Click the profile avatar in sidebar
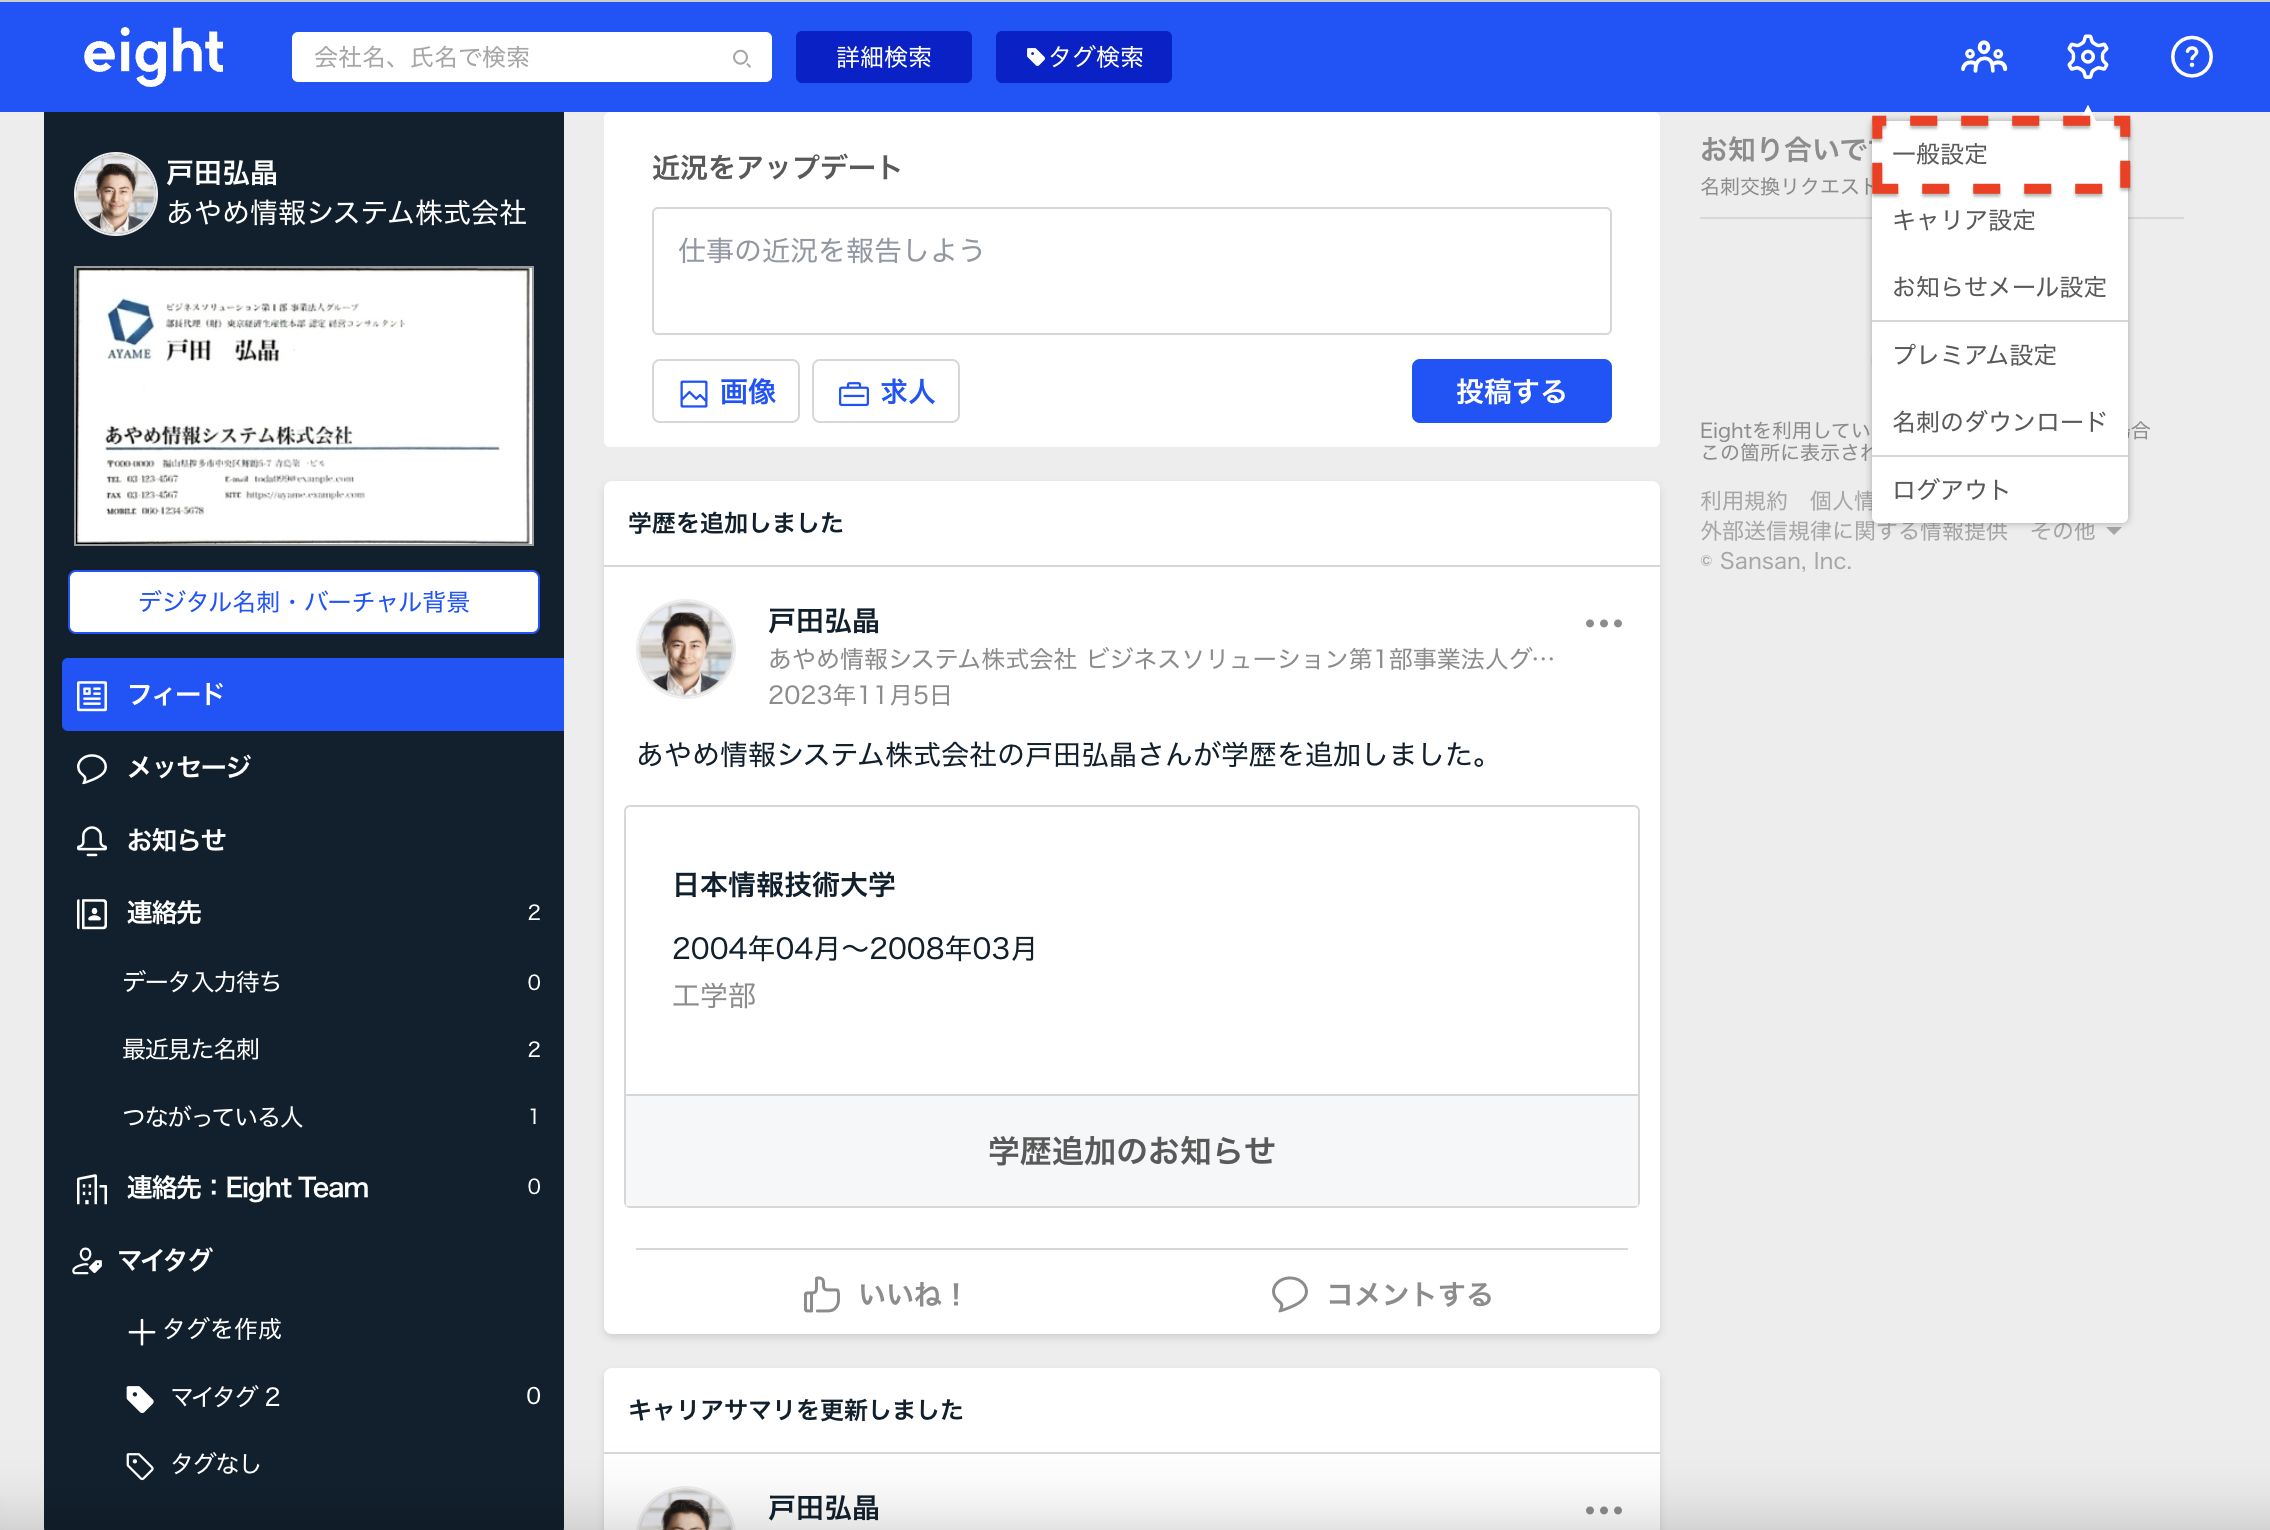This screenshot has height=1530, width=2270. tap(116, 193)
